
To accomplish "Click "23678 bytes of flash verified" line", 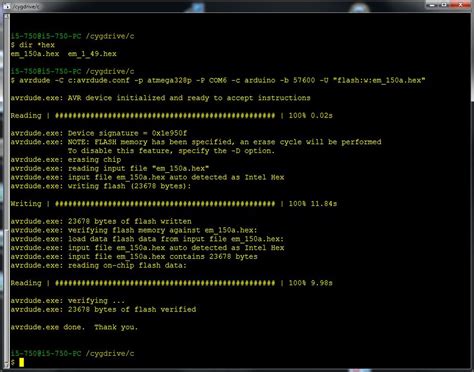I will 103,309.
